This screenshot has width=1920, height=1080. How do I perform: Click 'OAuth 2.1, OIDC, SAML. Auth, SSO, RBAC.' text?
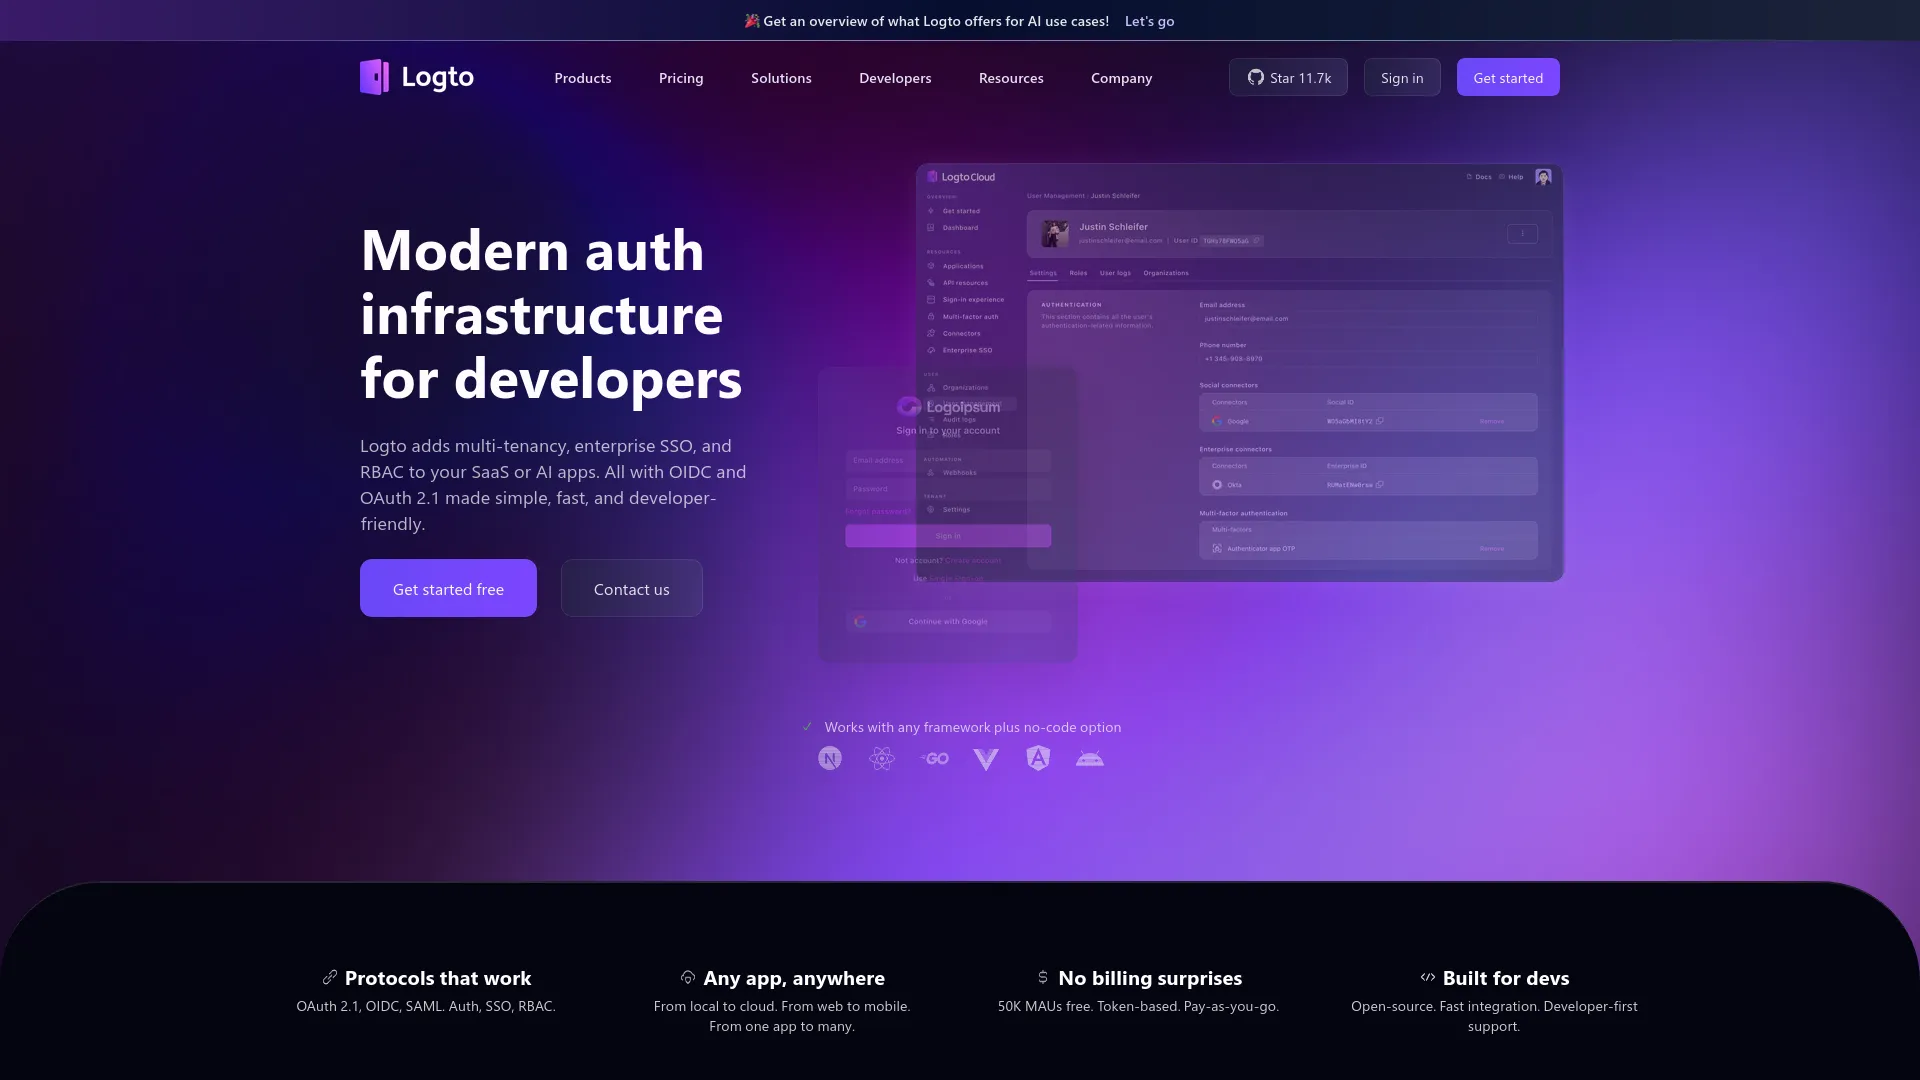pos(426,1006)
